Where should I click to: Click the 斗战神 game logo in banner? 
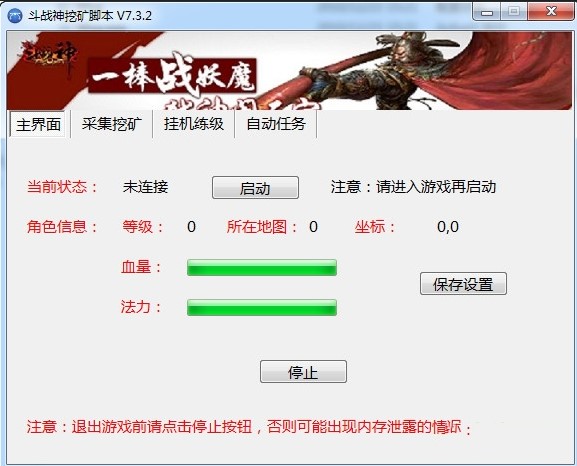[x=48, y=55]
